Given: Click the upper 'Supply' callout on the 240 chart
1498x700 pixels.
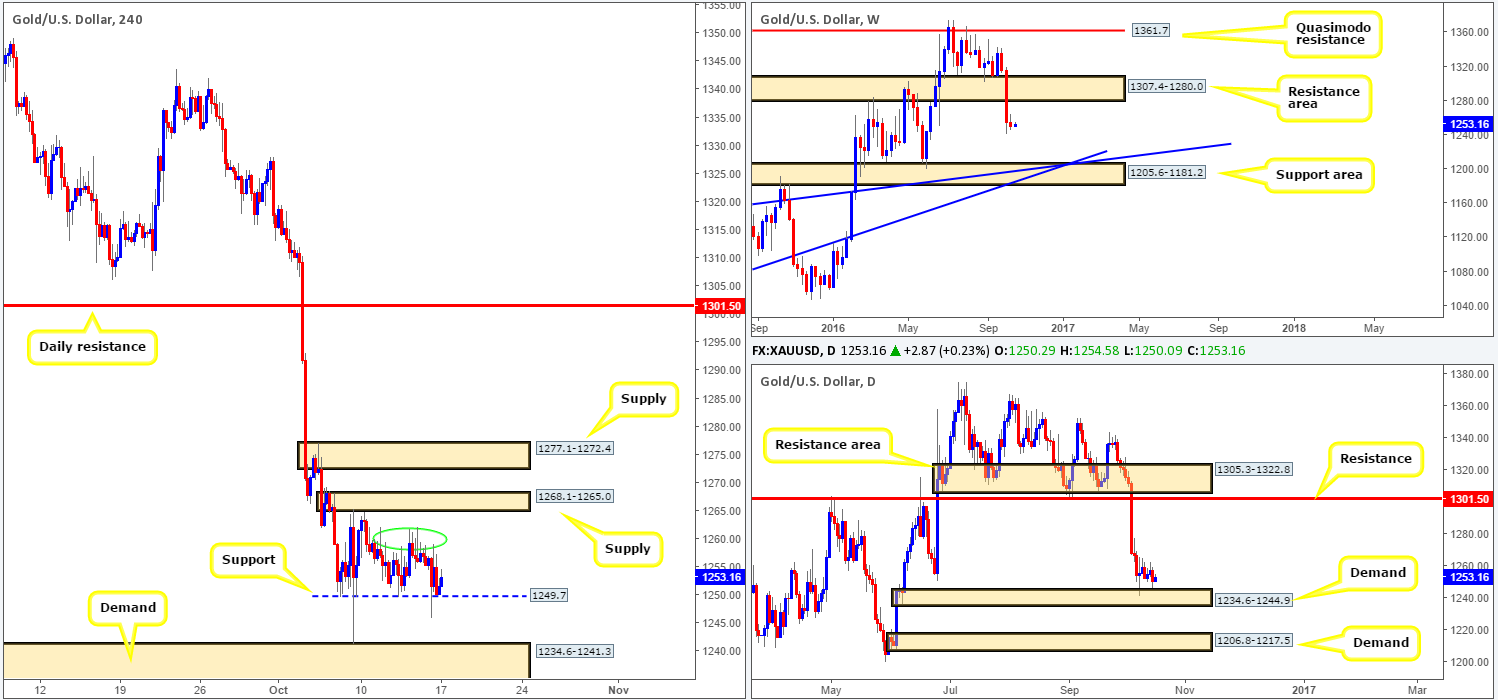Looking at the screenshot, I should (643, 399).
